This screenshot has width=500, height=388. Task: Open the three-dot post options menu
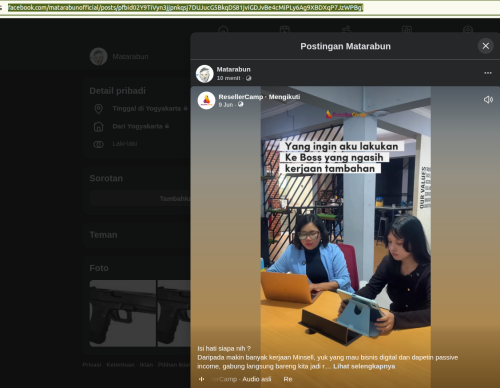pos(488,73)
